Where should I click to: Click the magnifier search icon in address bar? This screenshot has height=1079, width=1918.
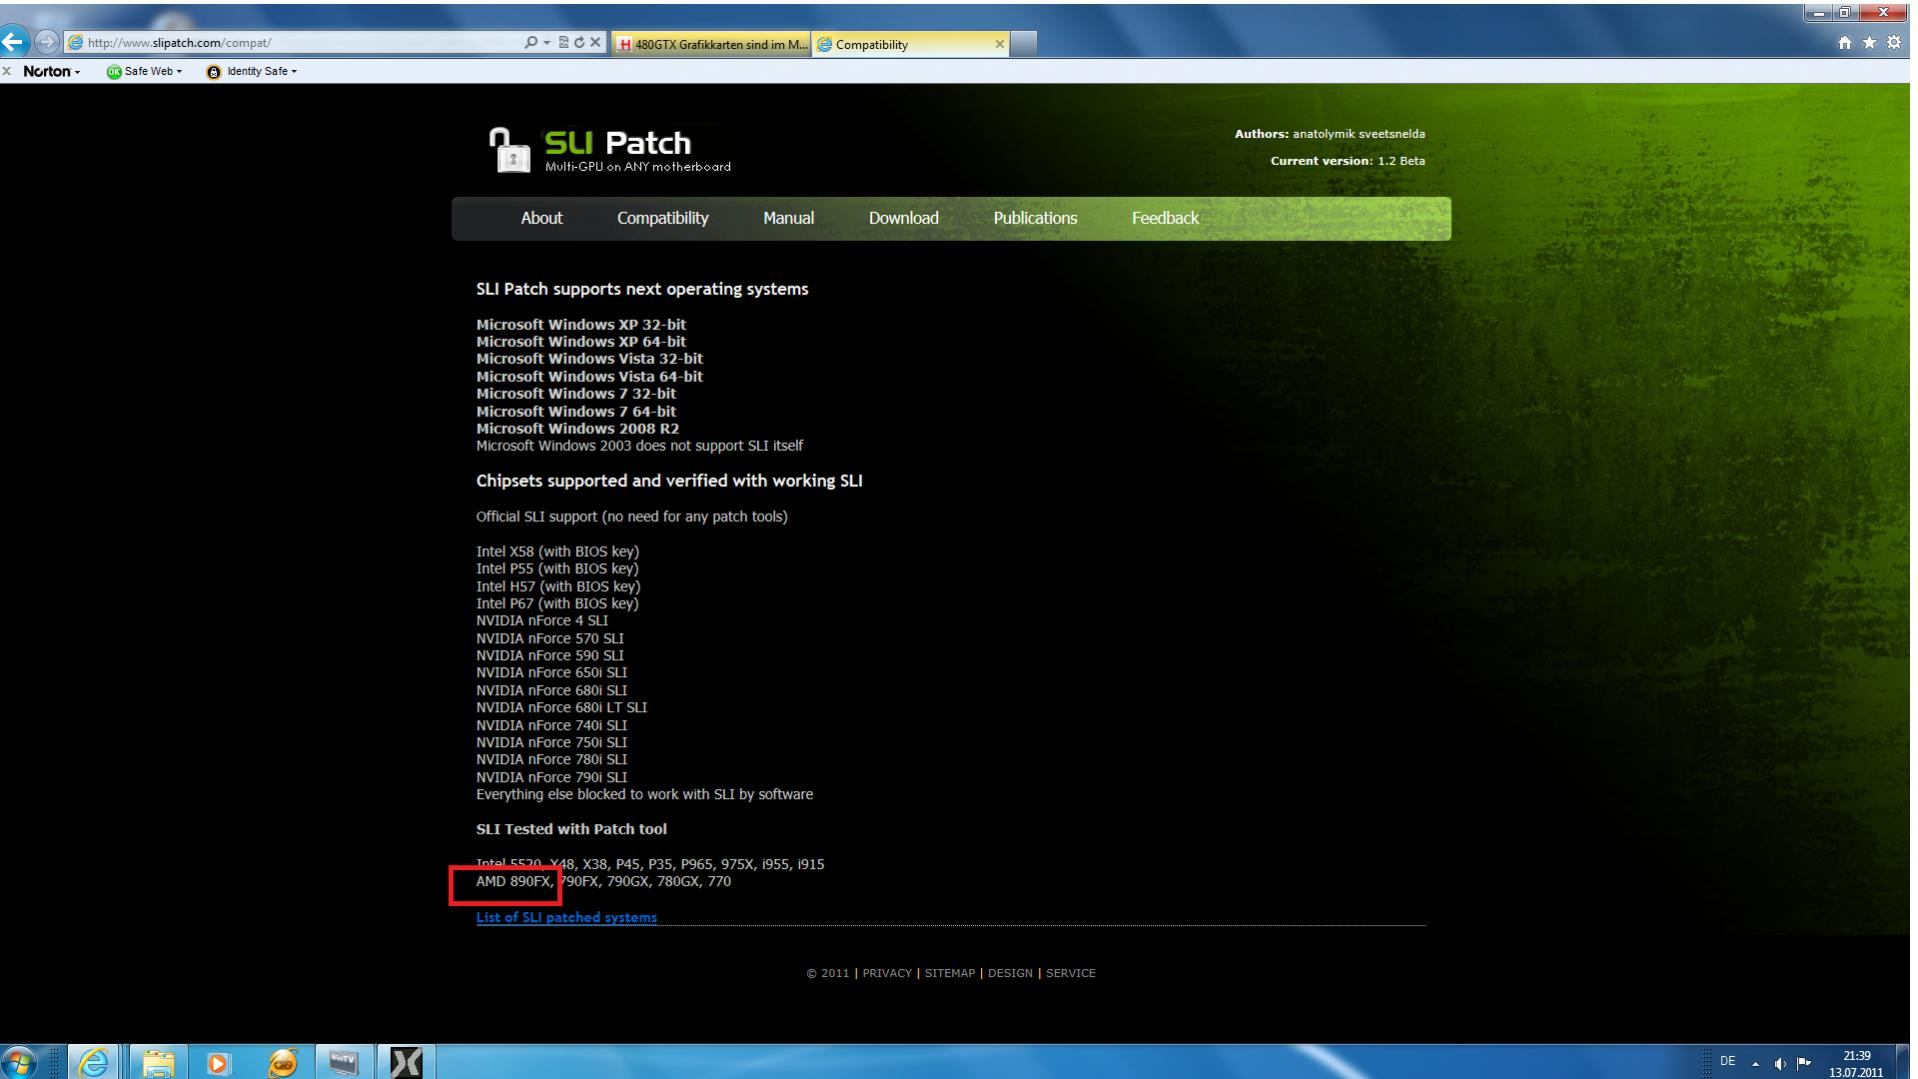click(x=529, y=43)
